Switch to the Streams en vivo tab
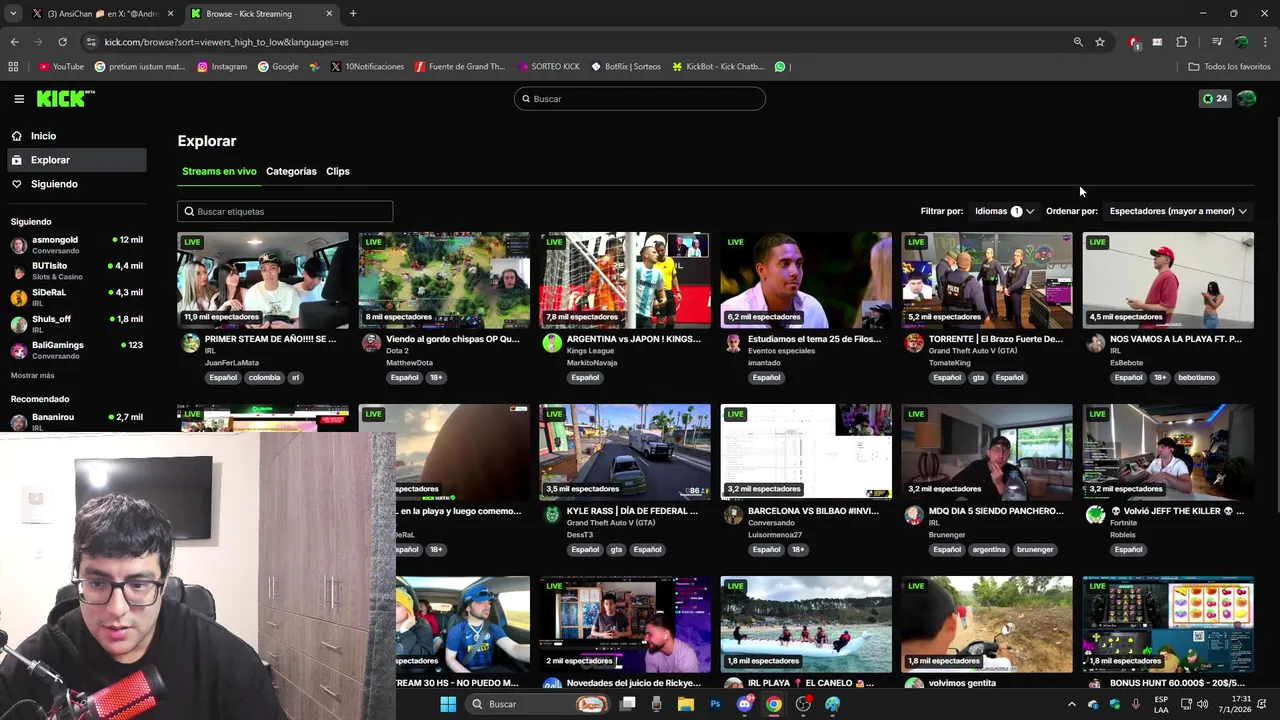This screenshot has width=1280, height=720. [x=219, y=171]
